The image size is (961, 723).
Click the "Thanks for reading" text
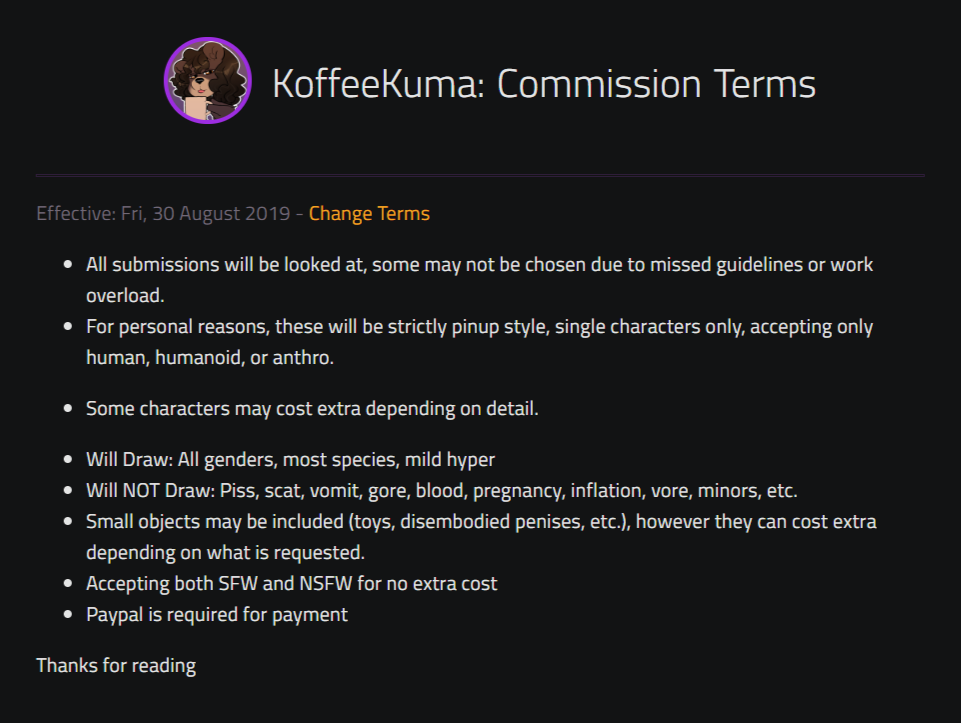tap(116, 665)
